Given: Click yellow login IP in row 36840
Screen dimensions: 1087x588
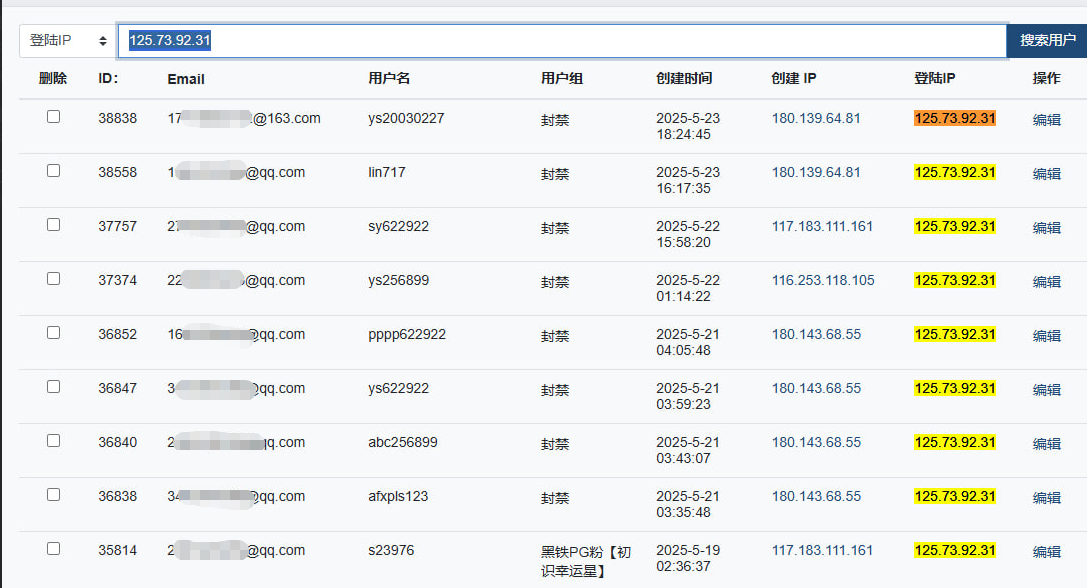Looking at the screenshot, I should pyautogui.click(x=955, y=442).
